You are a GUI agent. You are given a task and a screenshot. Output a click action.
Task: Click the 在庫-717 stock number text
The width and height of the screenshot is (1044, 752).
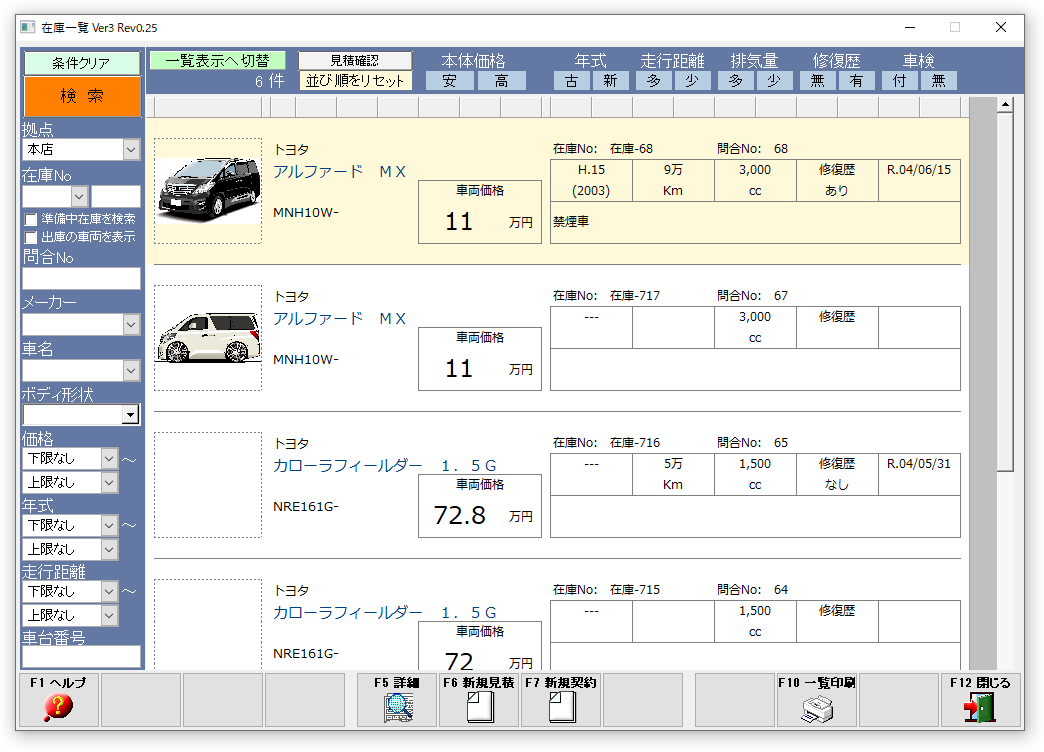(635, 296)
